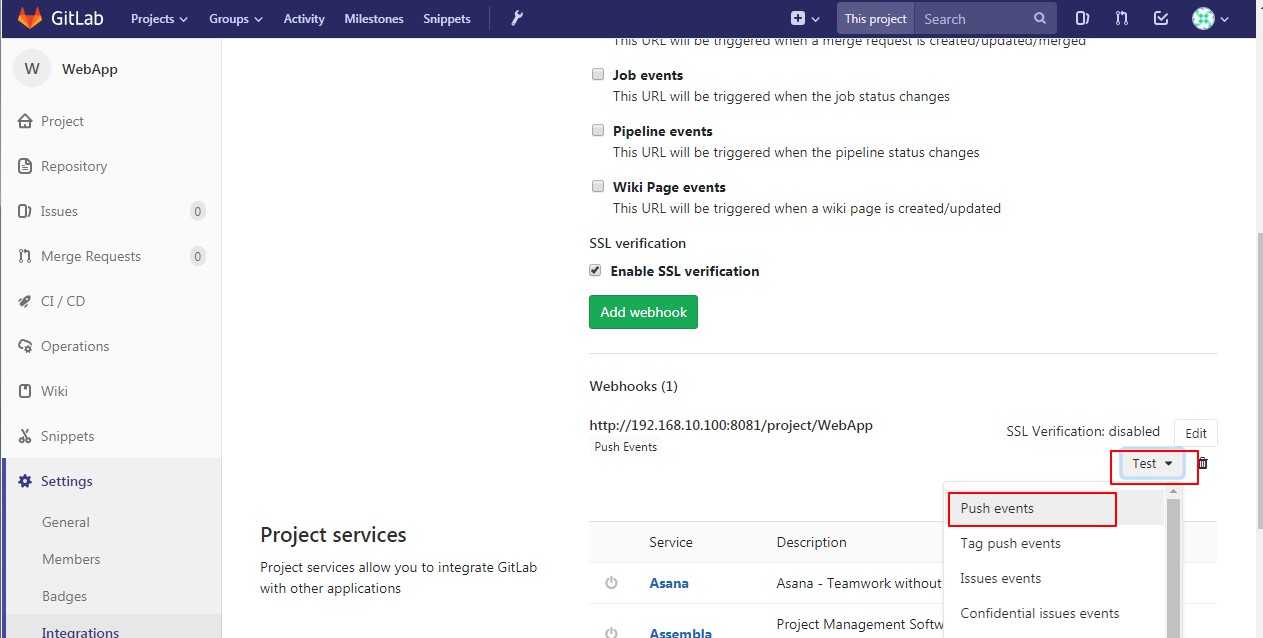Open the Test webhook dropdown

click(x=1152, y=464)
